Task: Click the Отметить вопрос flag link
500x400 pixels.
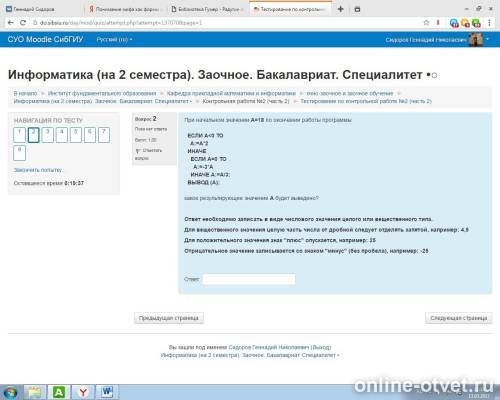Action: click(148, 154)
